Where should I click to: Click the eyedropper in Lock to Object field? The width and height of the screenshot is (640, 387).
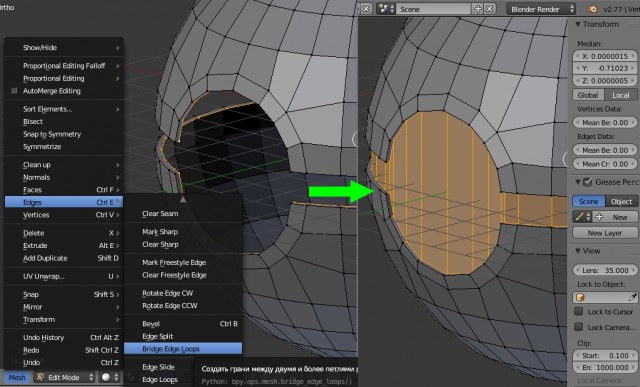[633, 298]
